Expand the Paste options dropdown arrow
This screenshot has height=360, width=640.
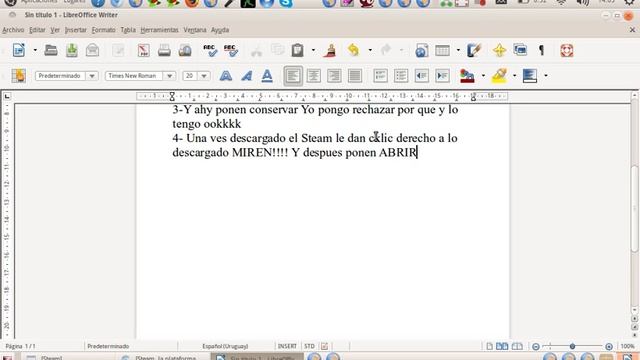pos(313,50)
